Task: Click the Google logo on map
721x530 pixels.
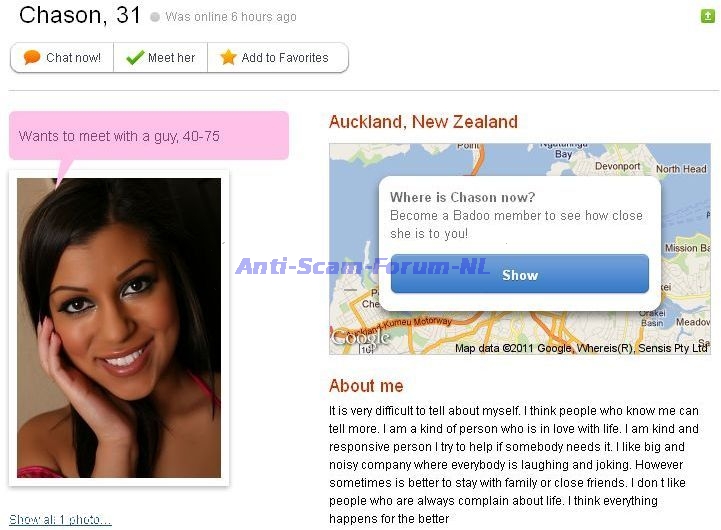Action: 360,338
